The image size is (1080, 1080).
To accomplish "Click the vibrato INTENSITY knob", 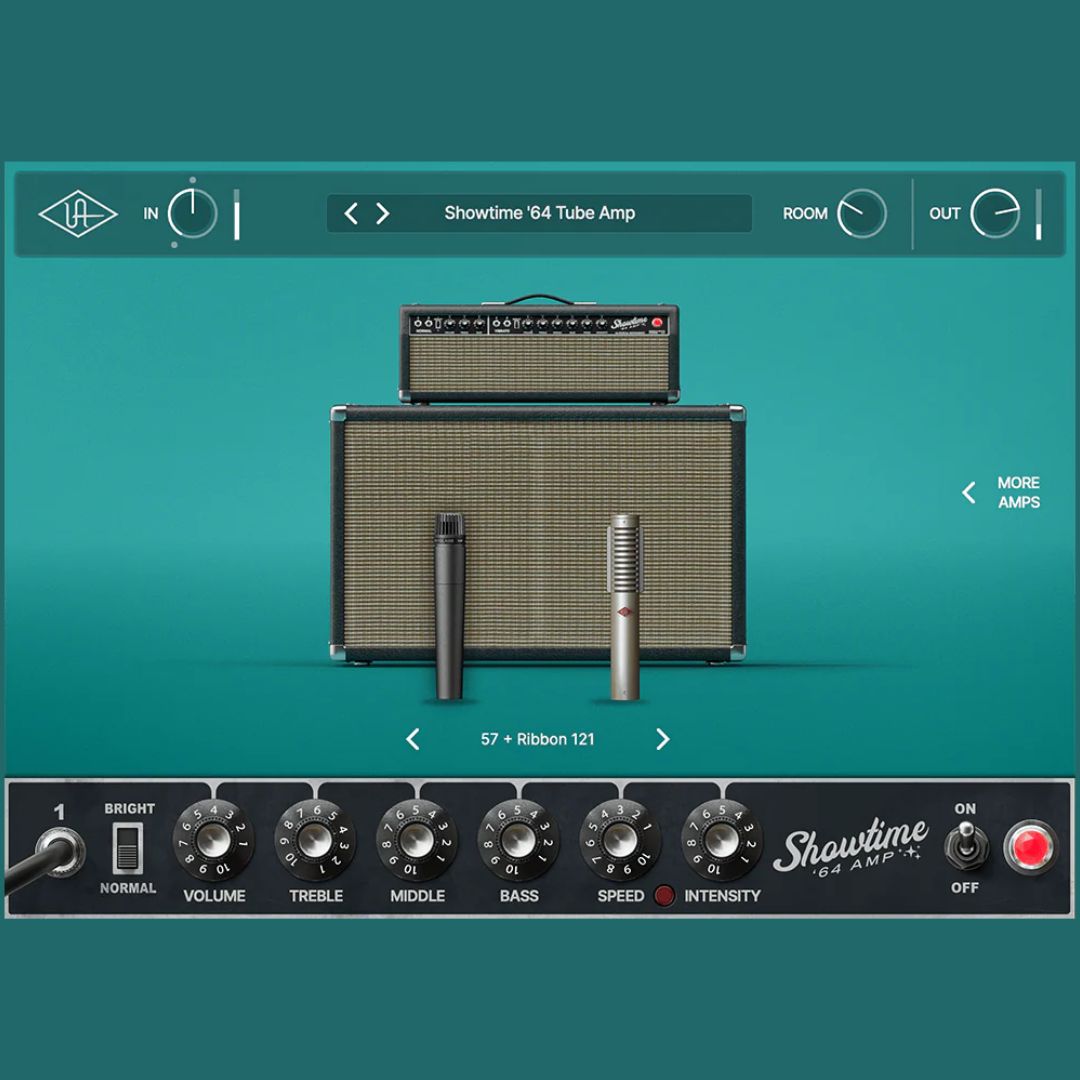I will pyautogui.click(x=722, y=840).
